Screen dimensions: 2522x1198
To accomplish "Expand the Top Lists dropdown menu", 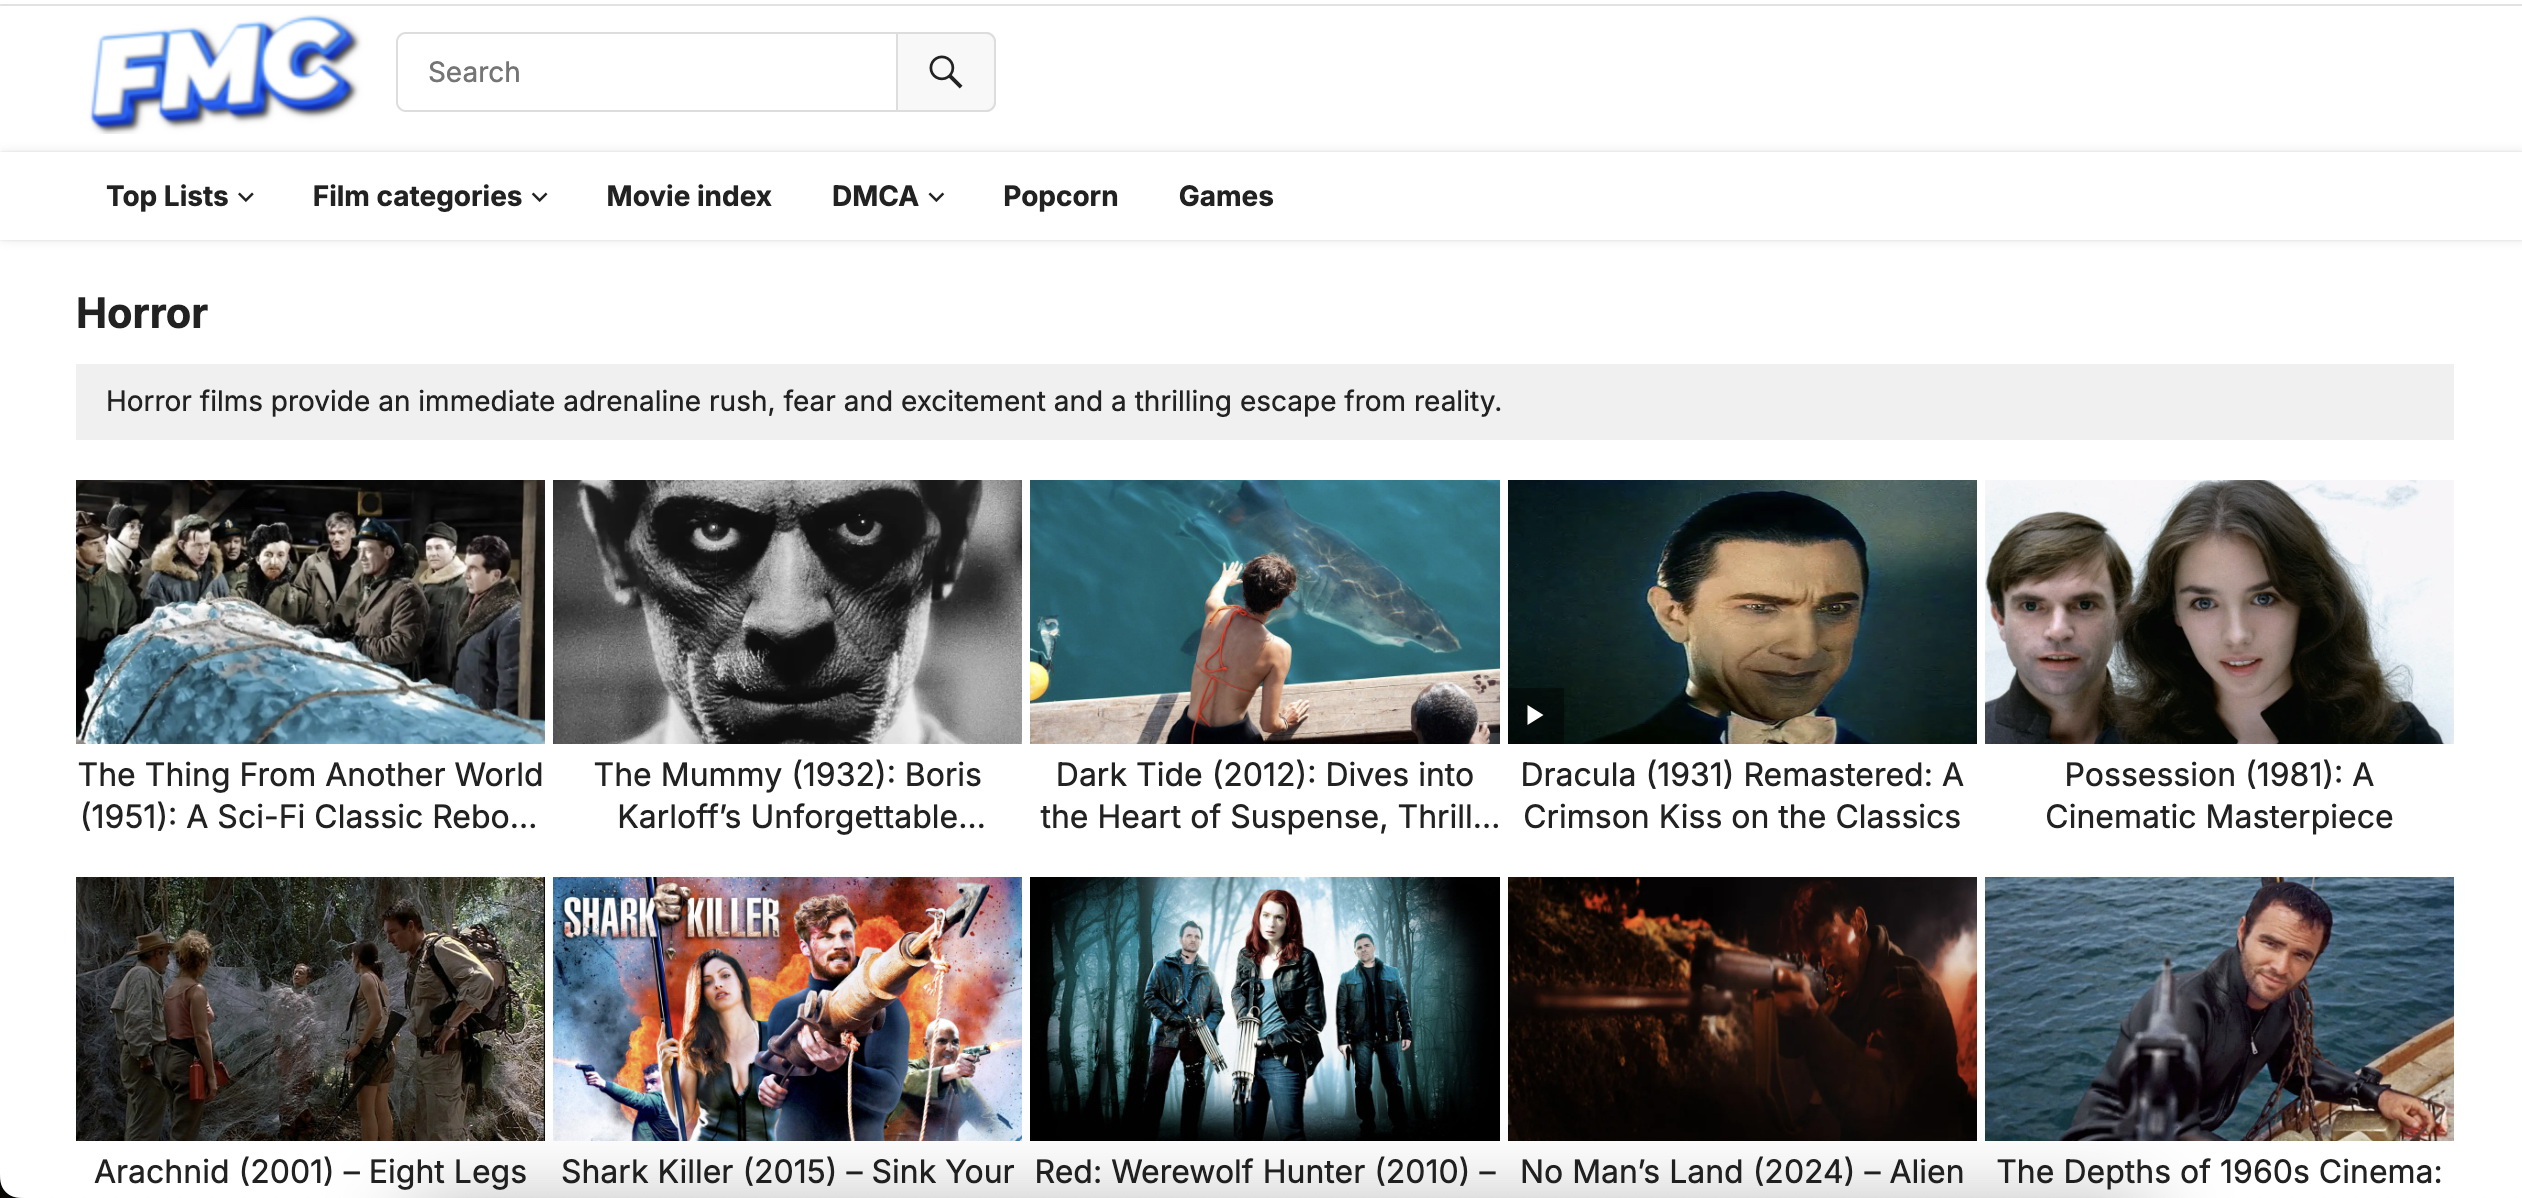I will [180, 196].
